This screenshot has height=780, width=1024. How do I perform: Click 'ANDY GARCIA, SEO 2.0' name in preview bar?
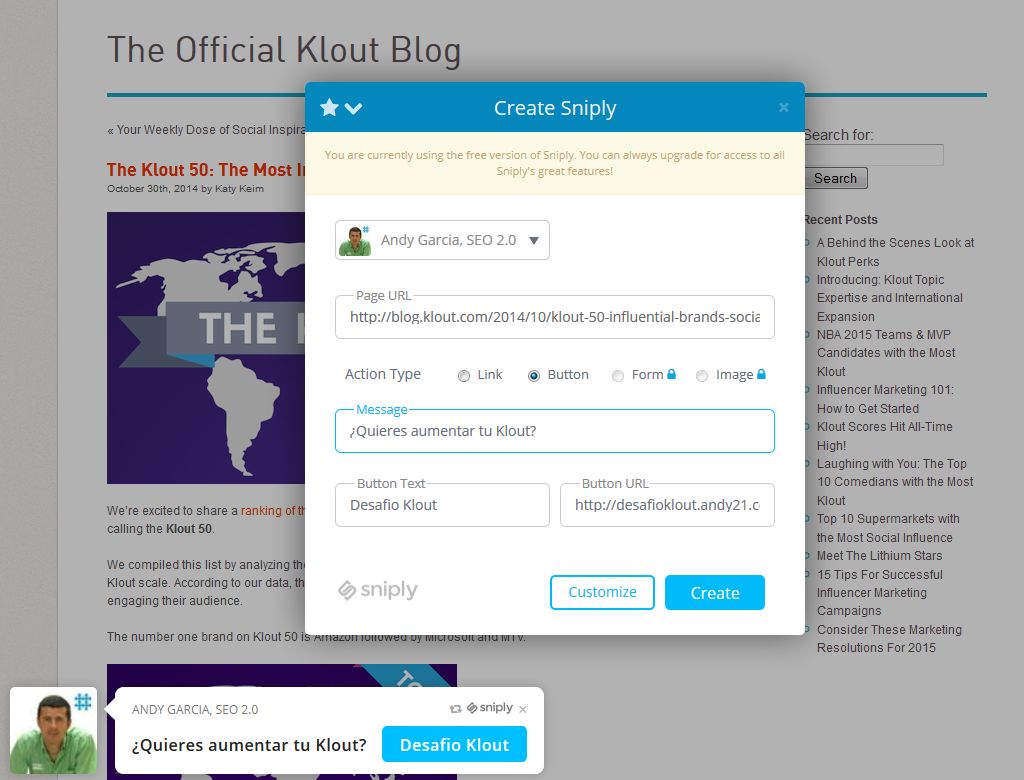pyautogui.click(x=195, y=709)
